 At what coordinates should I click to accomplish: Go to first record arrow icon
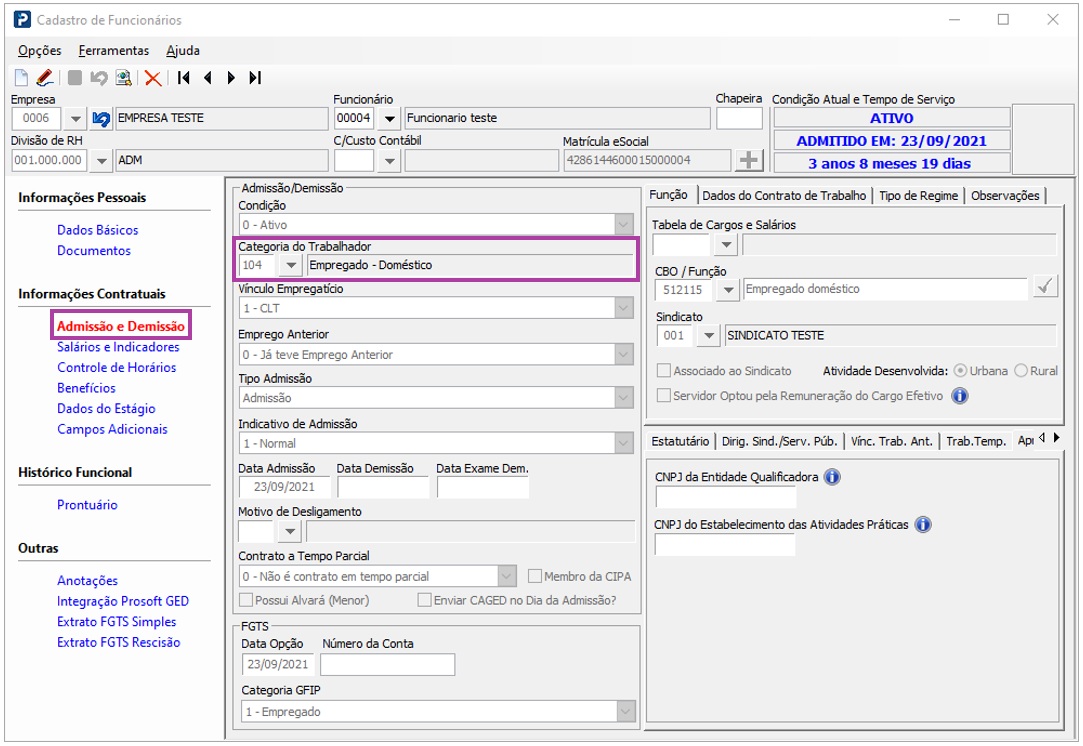pyautogui.click(x=184, y=78)
